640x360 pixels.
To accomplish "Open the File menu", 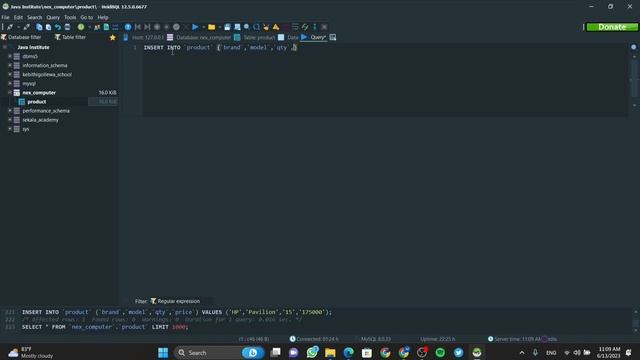I will coord(5,18).
